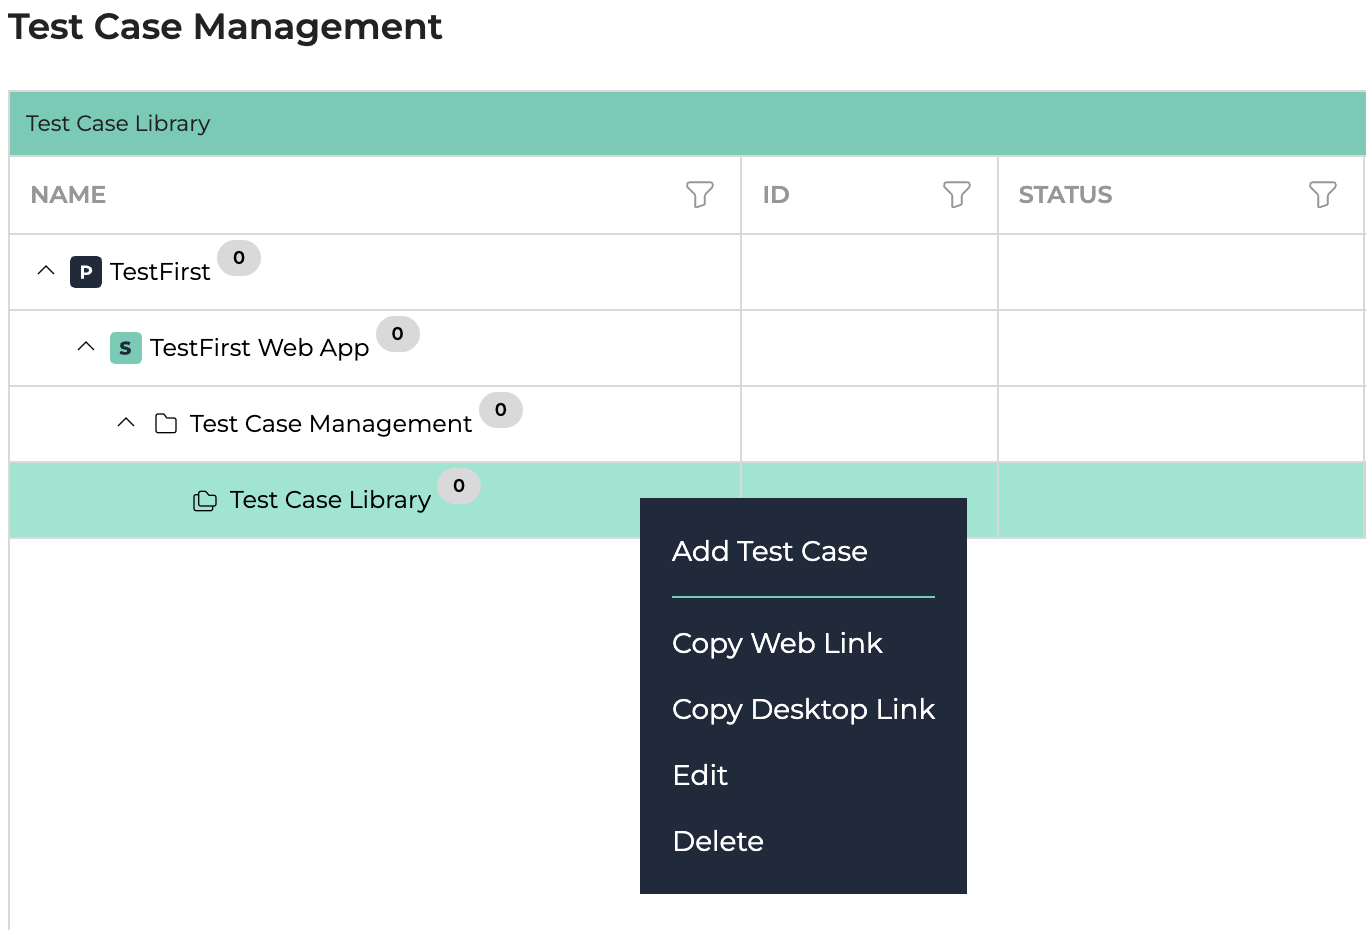Click the NAME column header
The height and width of the screenshot is (930, 1366).
[x=68, y=195]
